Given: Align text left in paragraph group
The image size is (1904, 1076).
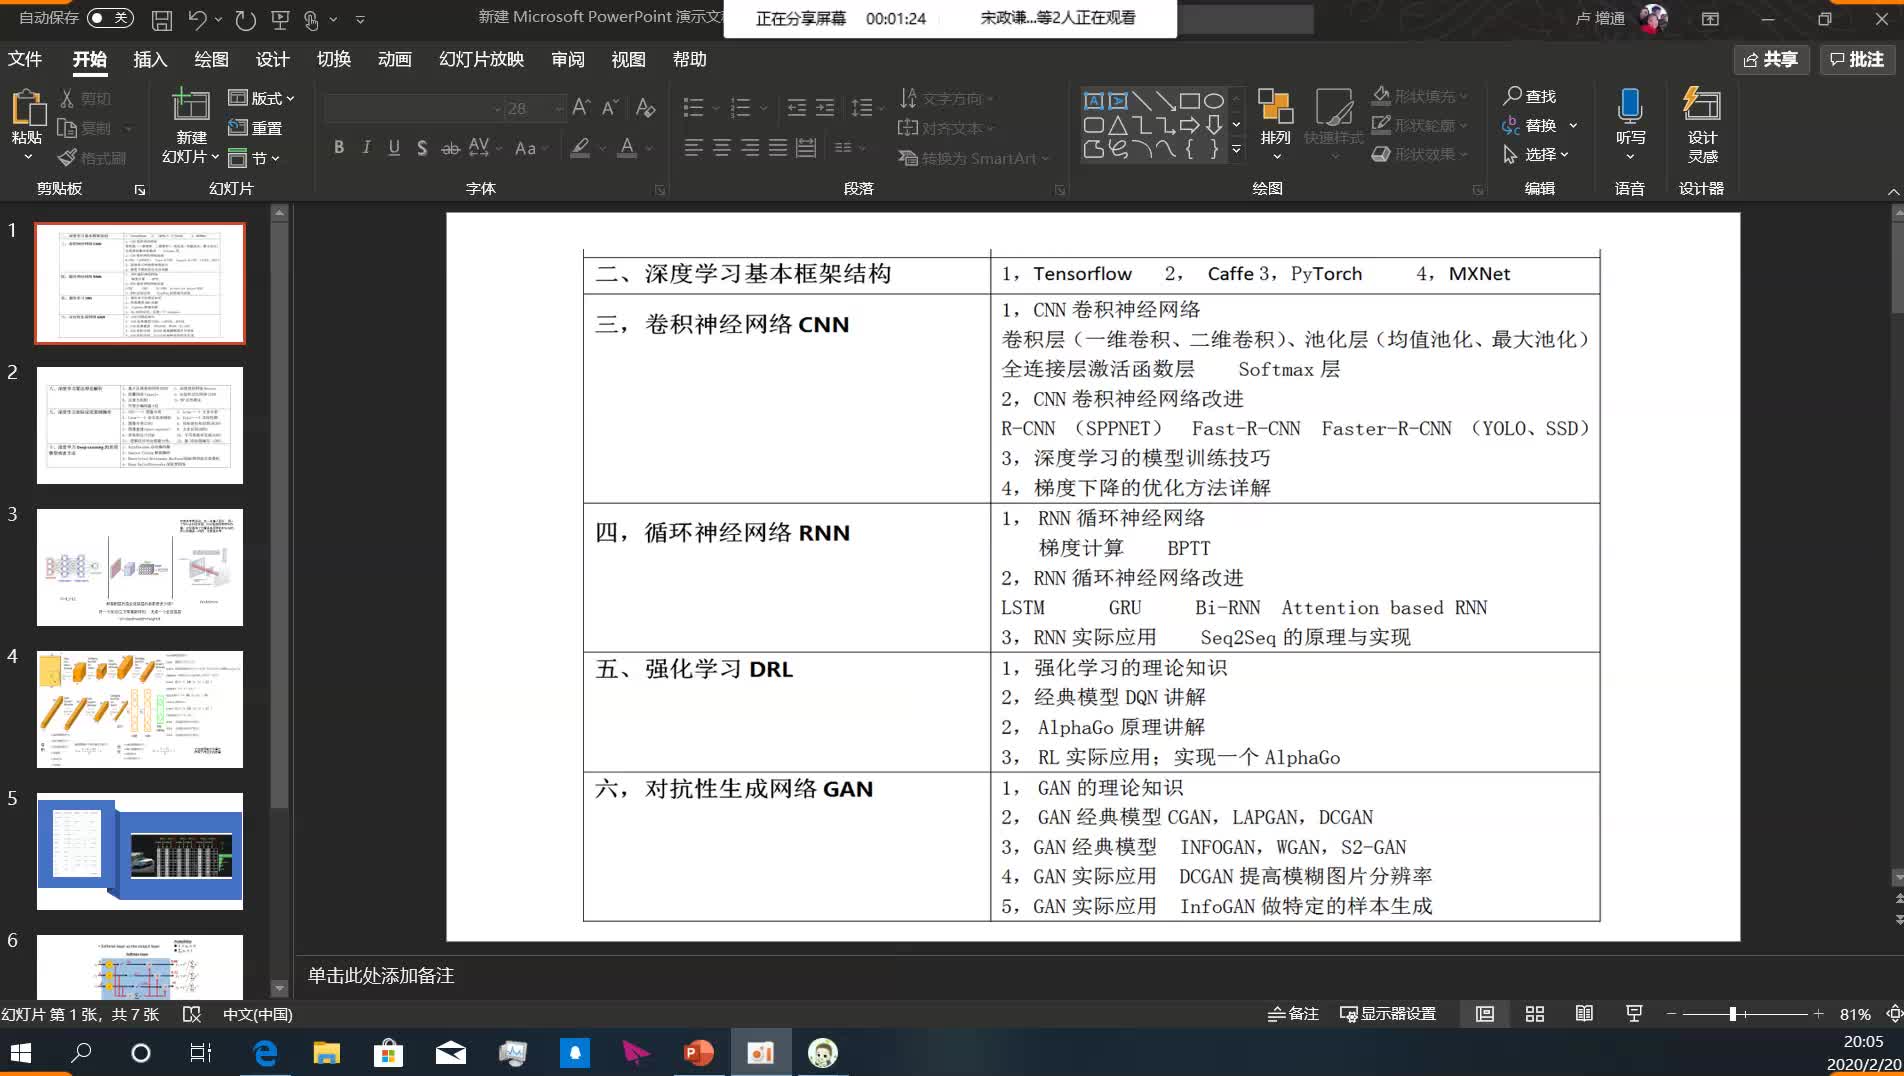Looking at the screenshot, I should coord(693,148).
